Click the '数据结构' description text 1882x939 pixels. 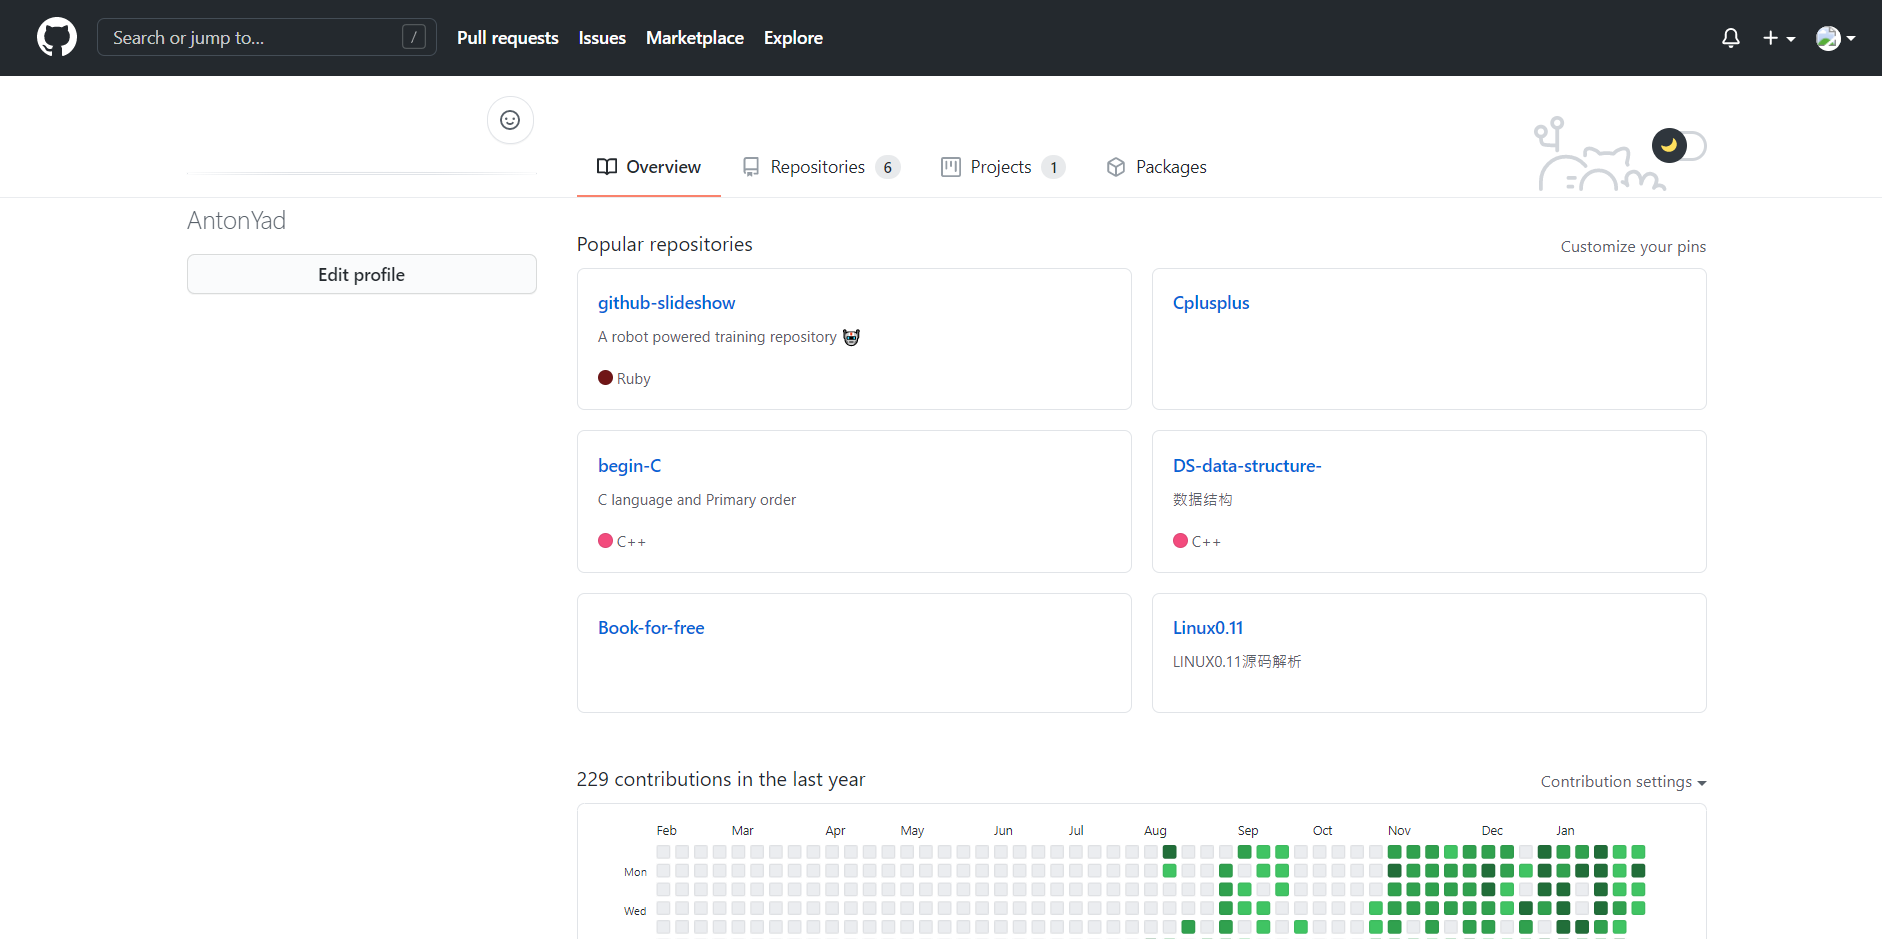pyautogui.click(x=1203, y=500)
